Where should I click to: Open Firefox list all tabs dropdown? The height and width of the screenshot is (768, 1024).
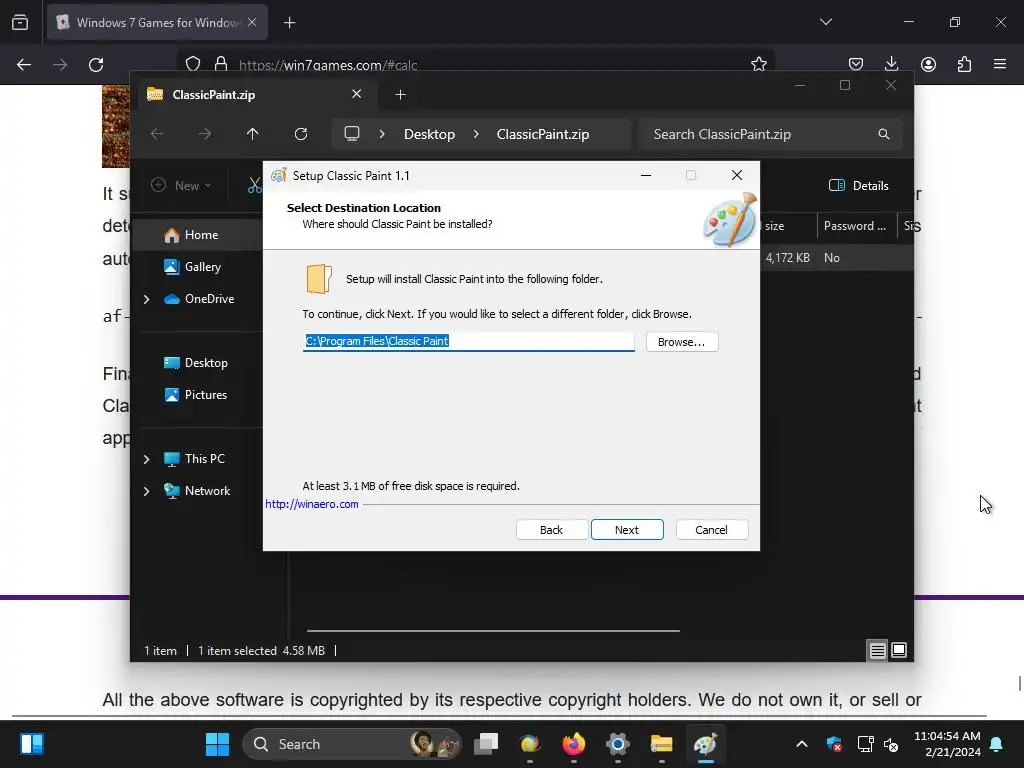click(x=825, y=22)
